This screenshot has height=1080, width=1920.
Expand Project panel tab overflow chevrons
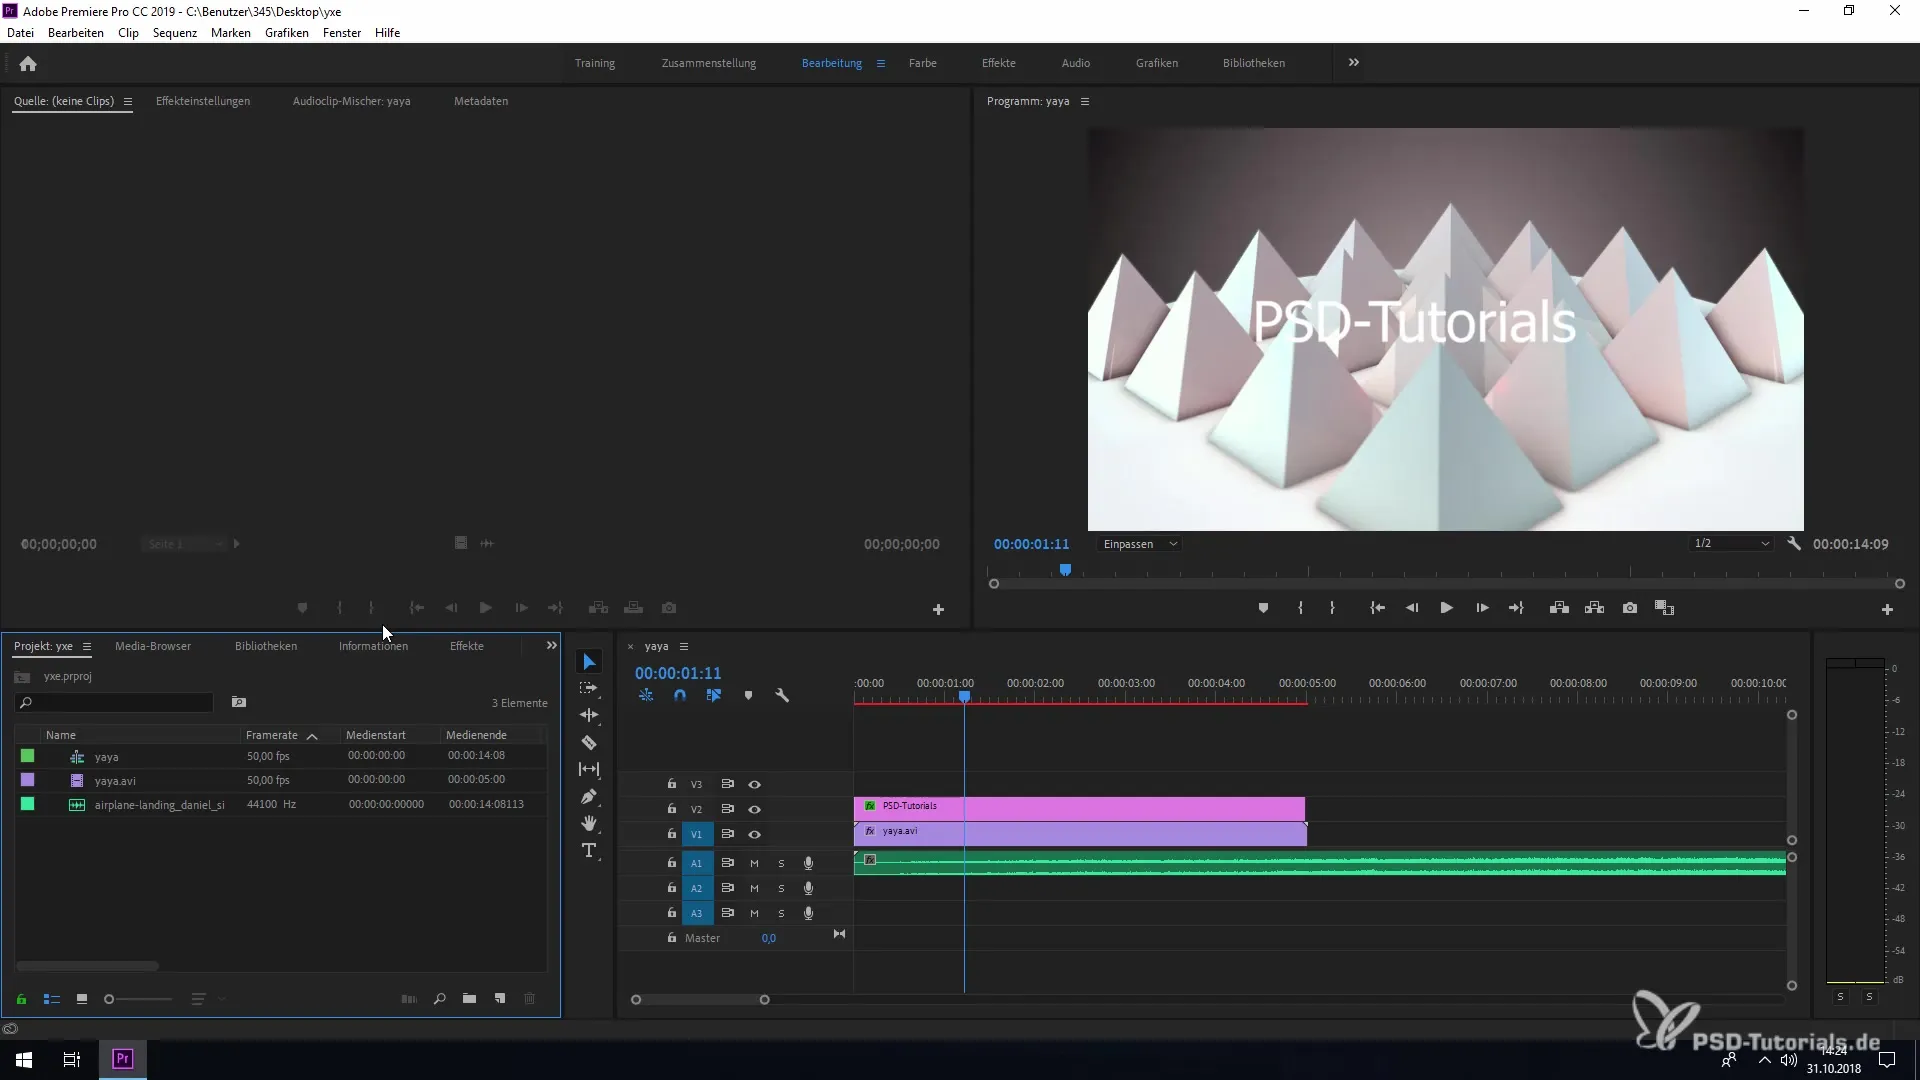(551, 646)
